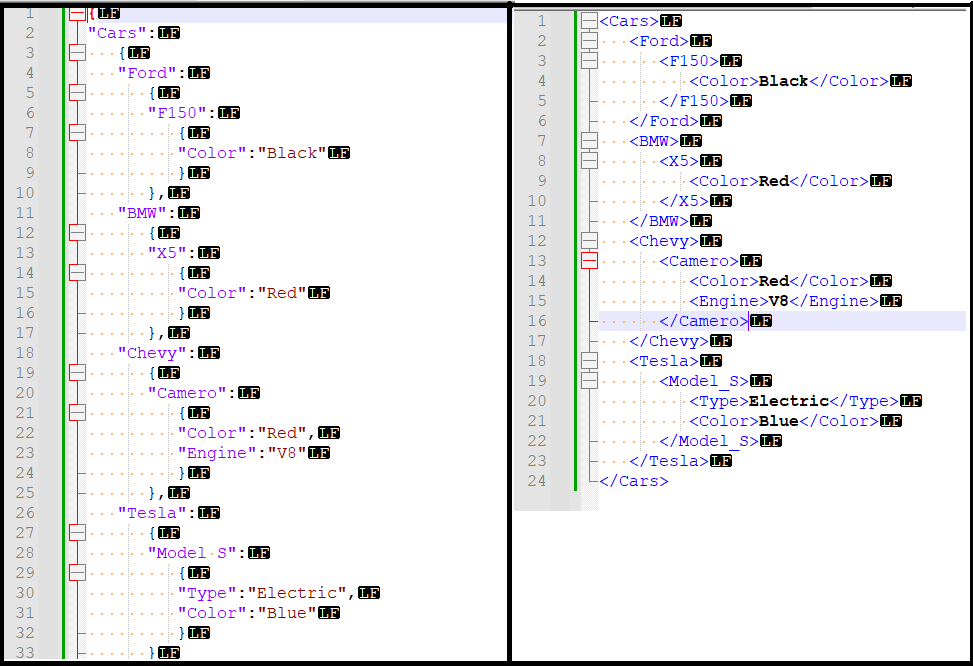
Task: Collapse the <Tesla> element fold marker
Action: [x=590, y=361]
